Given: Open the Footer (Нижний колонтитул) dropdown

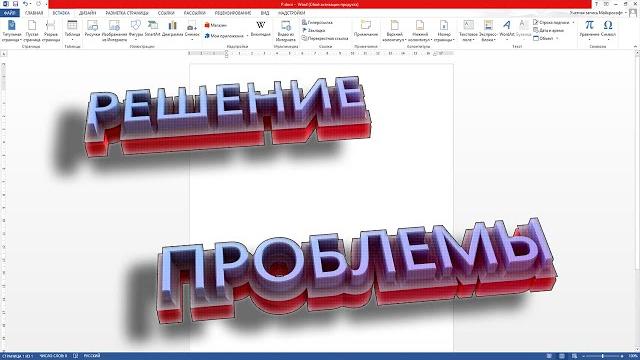Looking at the screenshot, I should (420, 31).
